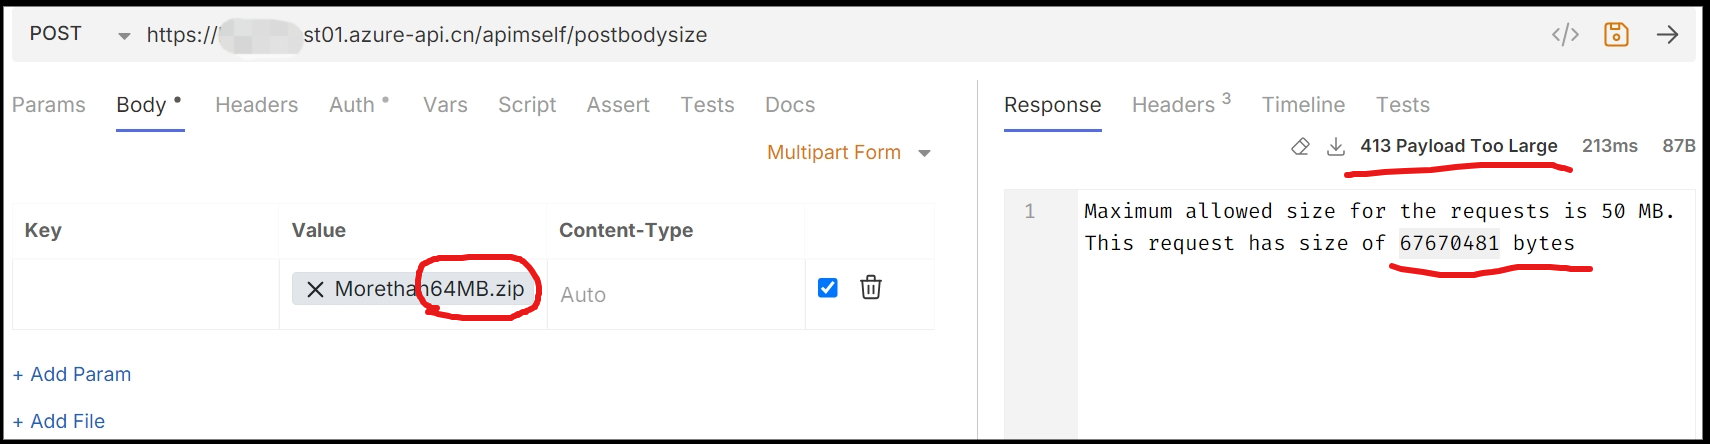Show the response Headers tab
The height and width of the screenshot is (444, 1710).
pos(1174,105)
